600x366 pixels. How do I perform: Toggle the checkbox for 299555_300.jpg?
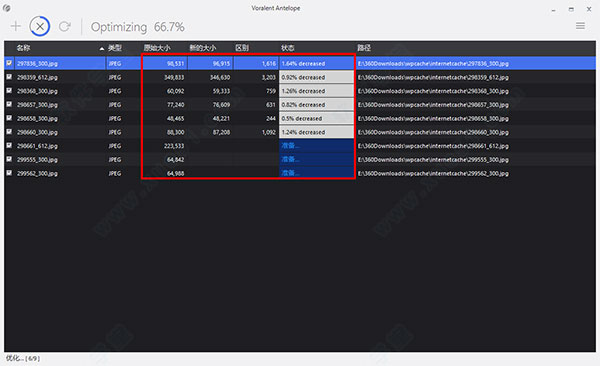point(9,159)
